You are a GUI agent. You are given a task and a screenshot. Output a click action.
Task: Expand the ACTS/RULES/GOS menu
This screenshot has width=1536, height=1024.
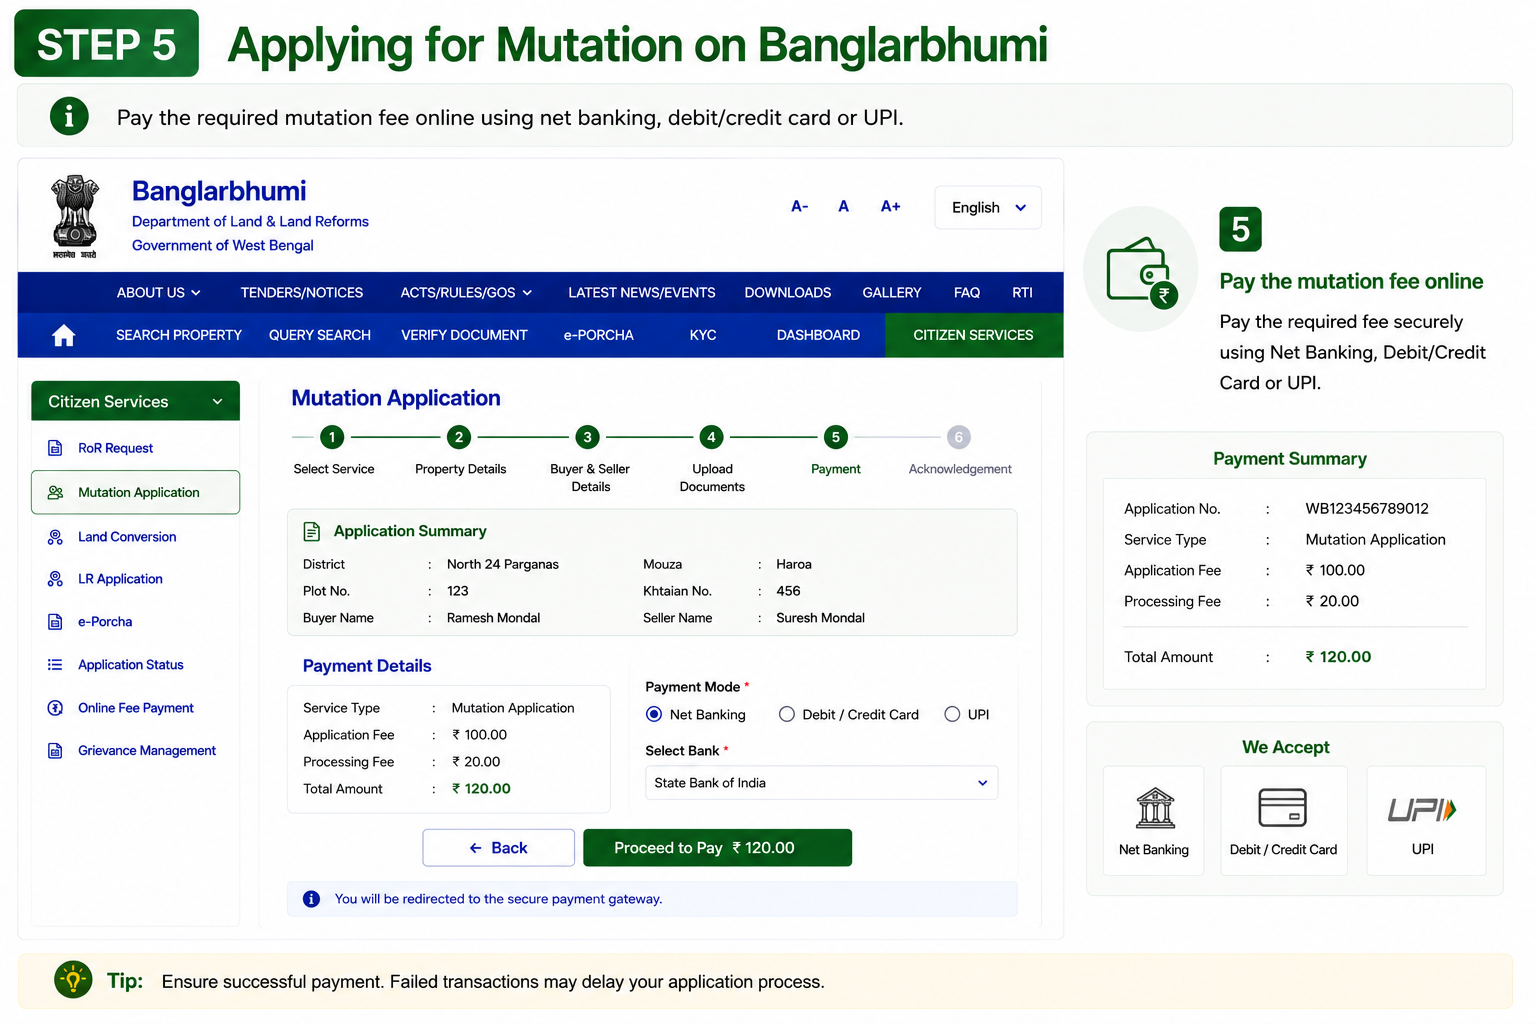466,293
